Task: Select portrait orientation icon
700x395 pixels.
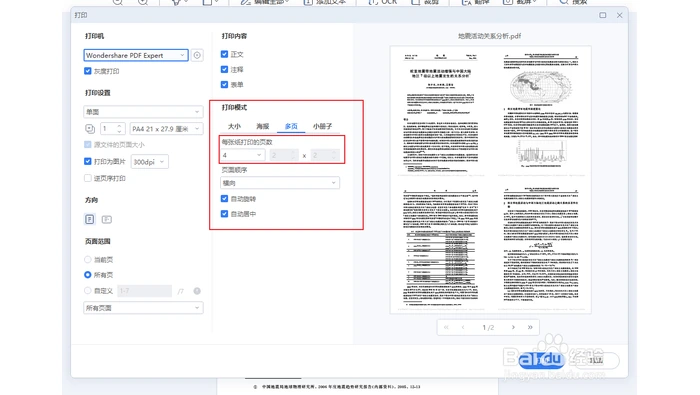Action: 90,219
